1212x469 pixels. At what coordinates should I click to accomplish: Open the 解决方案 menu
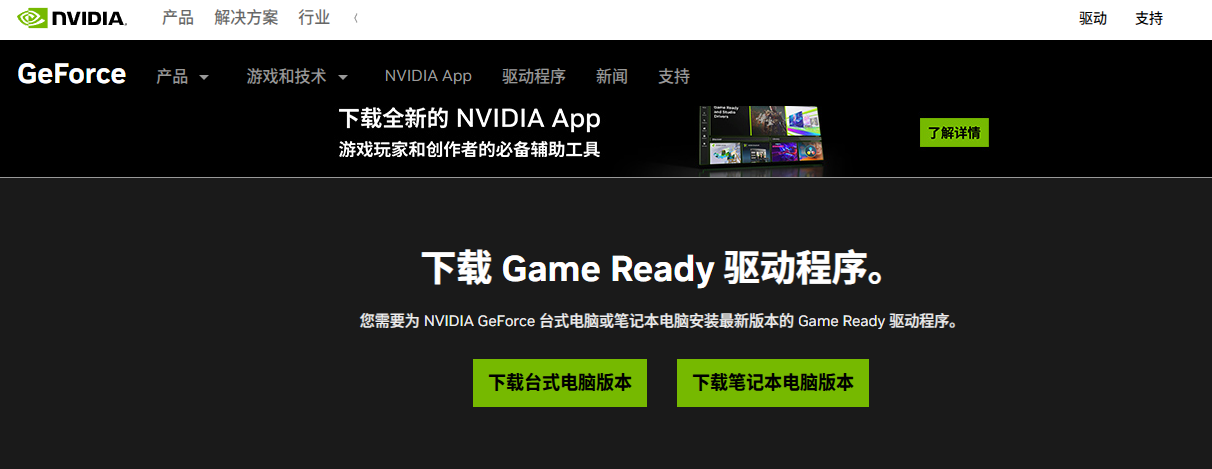pyautogui.click(x=246, y=18)
